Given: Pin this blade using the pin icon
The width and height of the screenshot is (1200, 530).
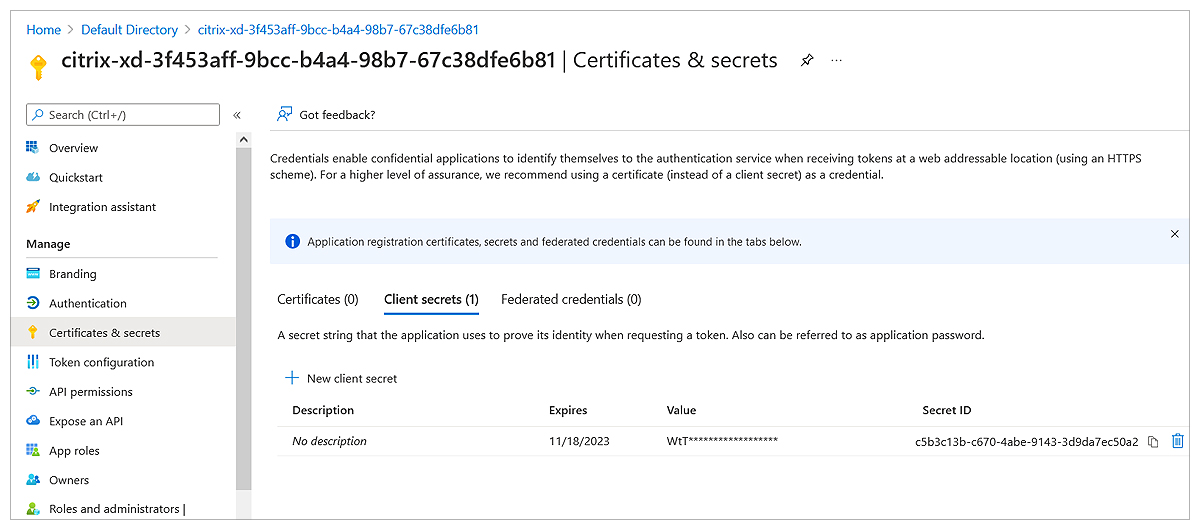Looking at the screenshot, I should (807, 60).
